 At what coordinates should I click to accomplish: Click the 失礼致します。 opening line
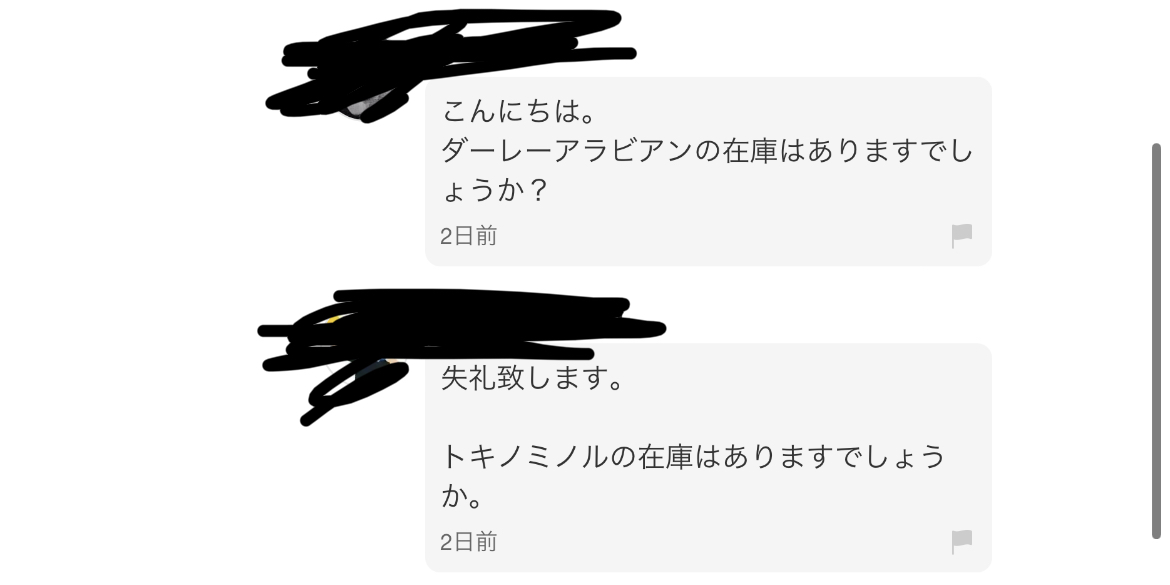[x=533, y=378]
